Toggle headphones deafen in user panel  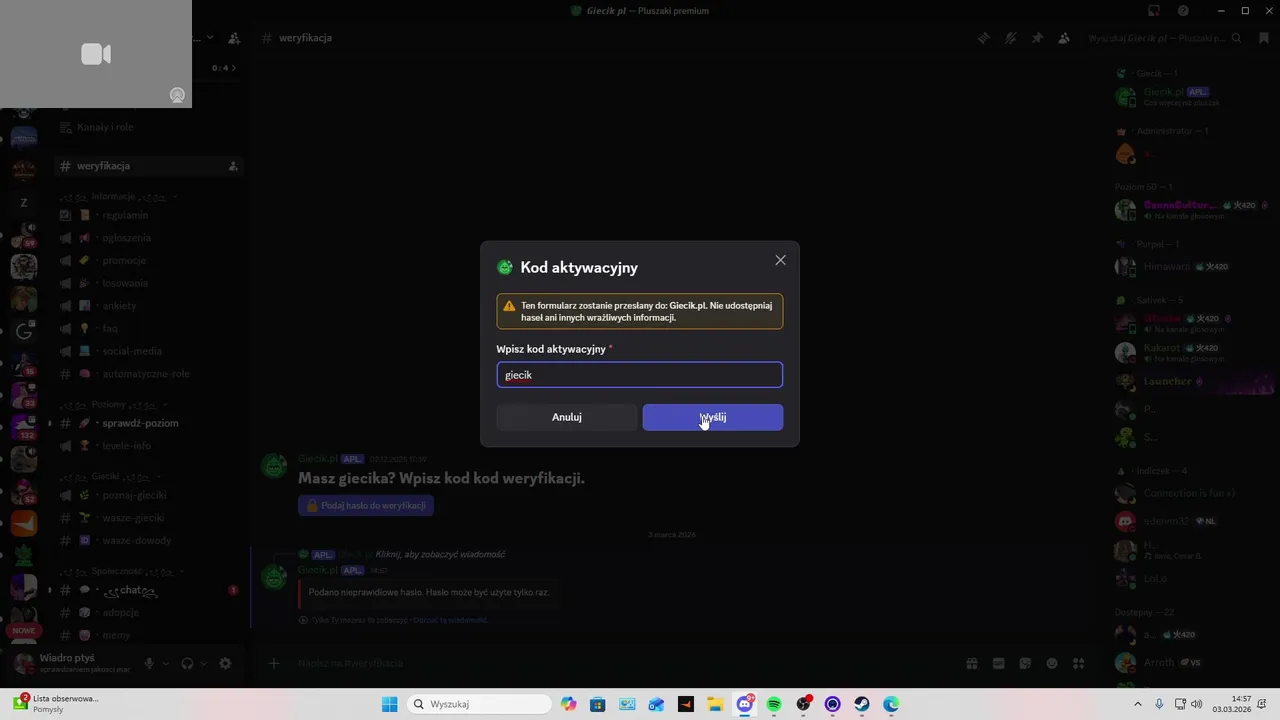[187, 663]
